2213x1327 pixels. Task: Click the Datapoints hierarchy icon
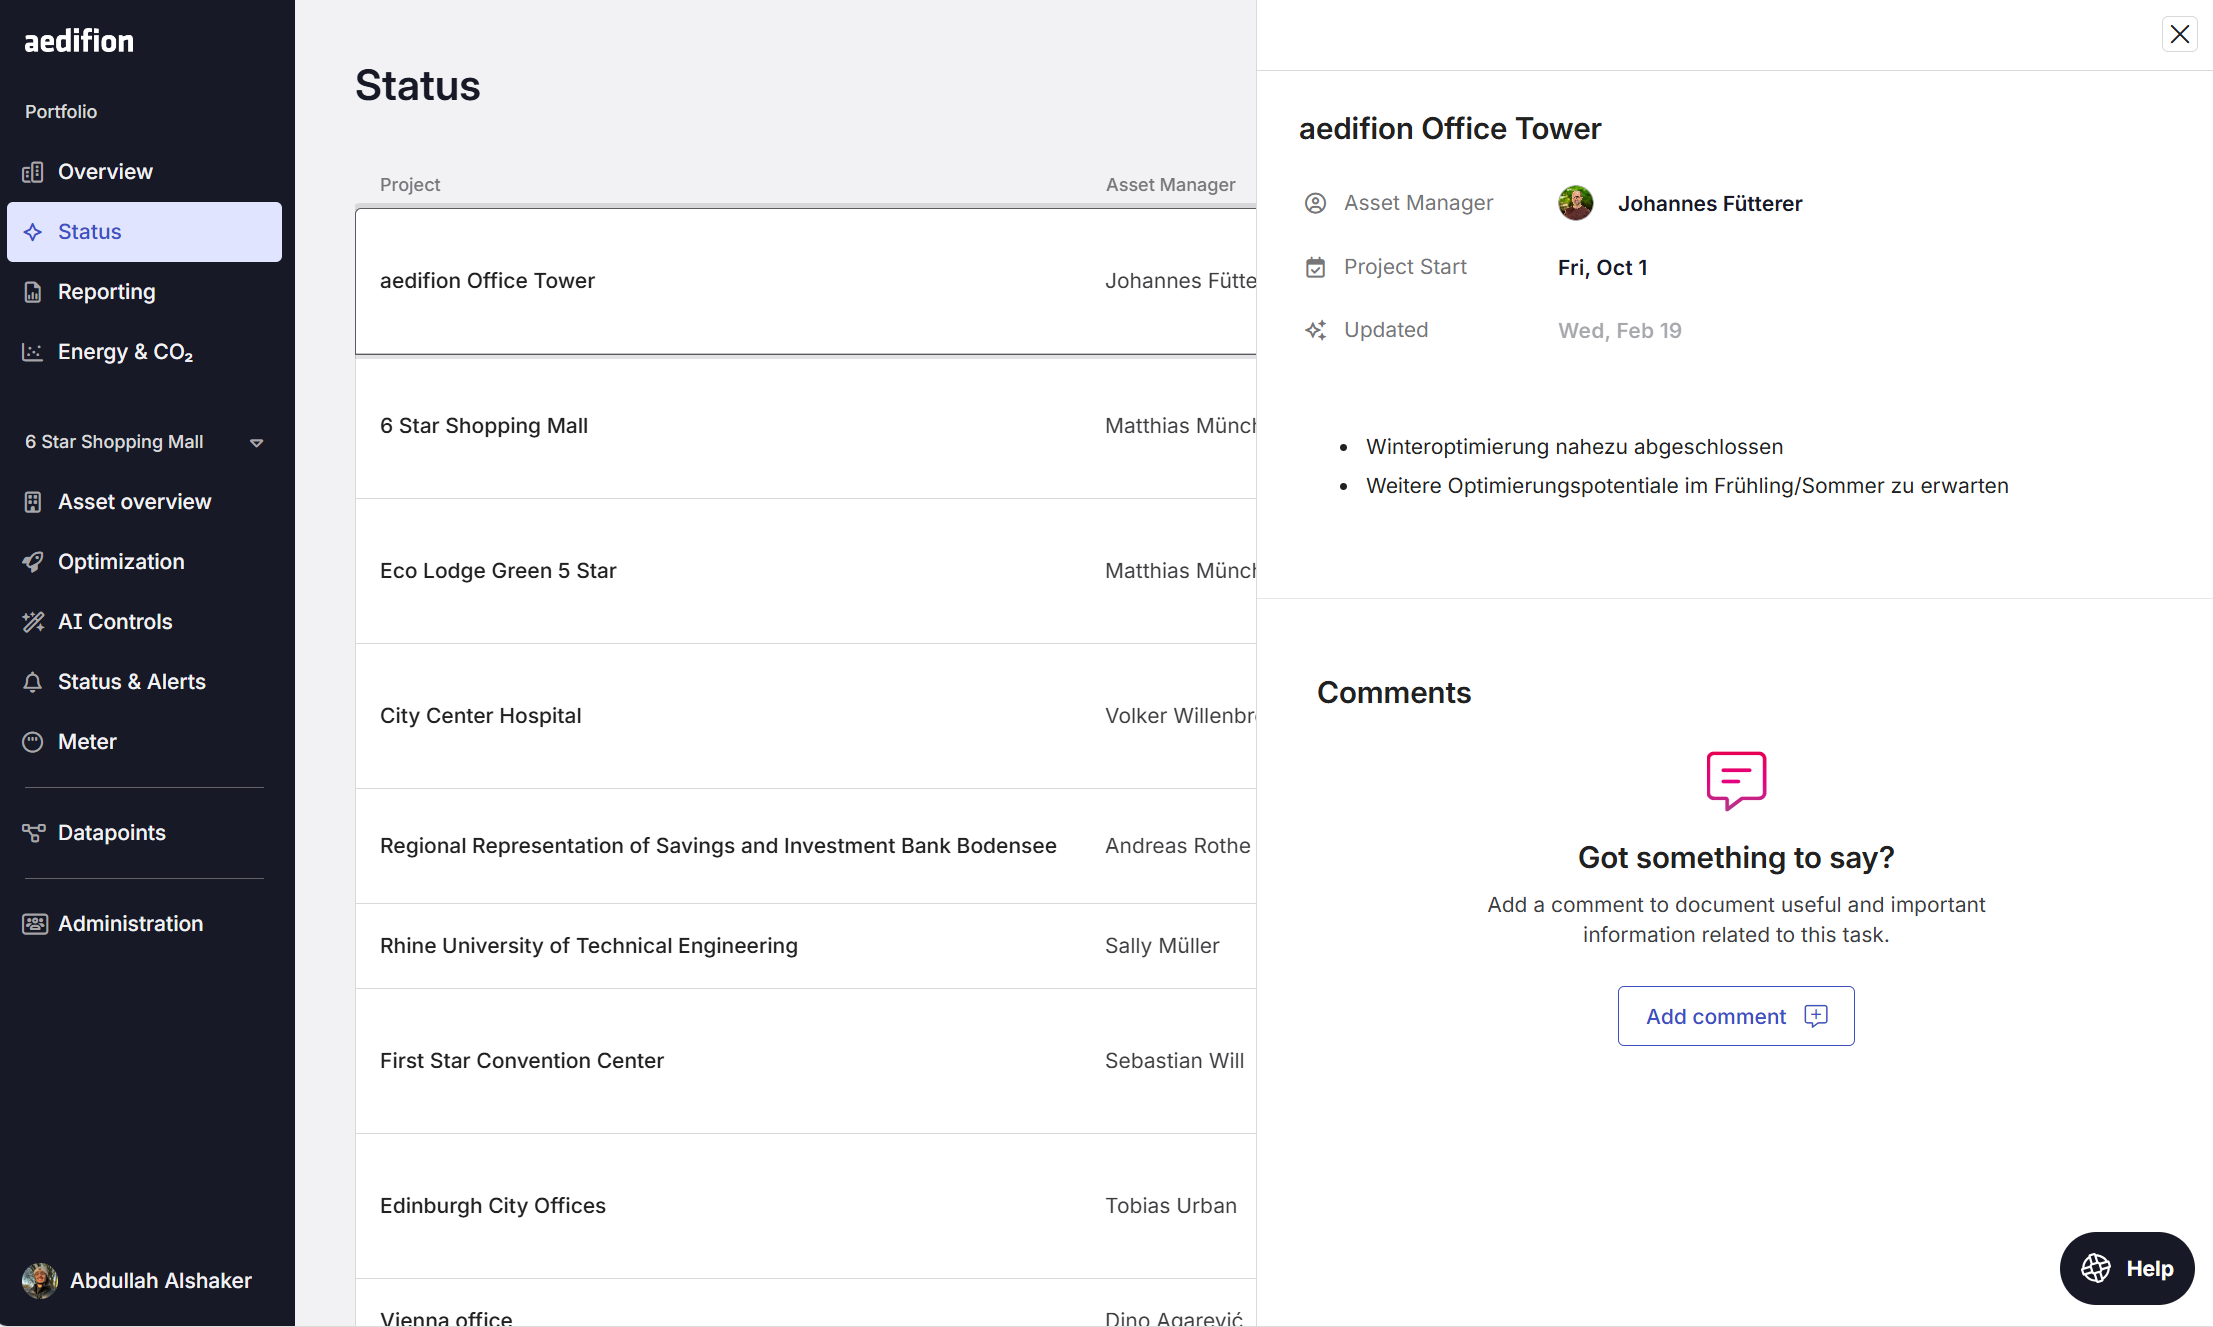coord(33,833)
